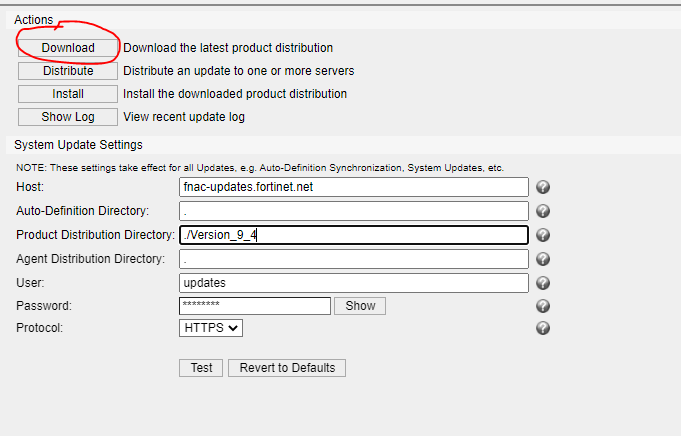Viewport: 681px width, 436px height.
Task: Focus the Host input field
Action: pos(354,187)
